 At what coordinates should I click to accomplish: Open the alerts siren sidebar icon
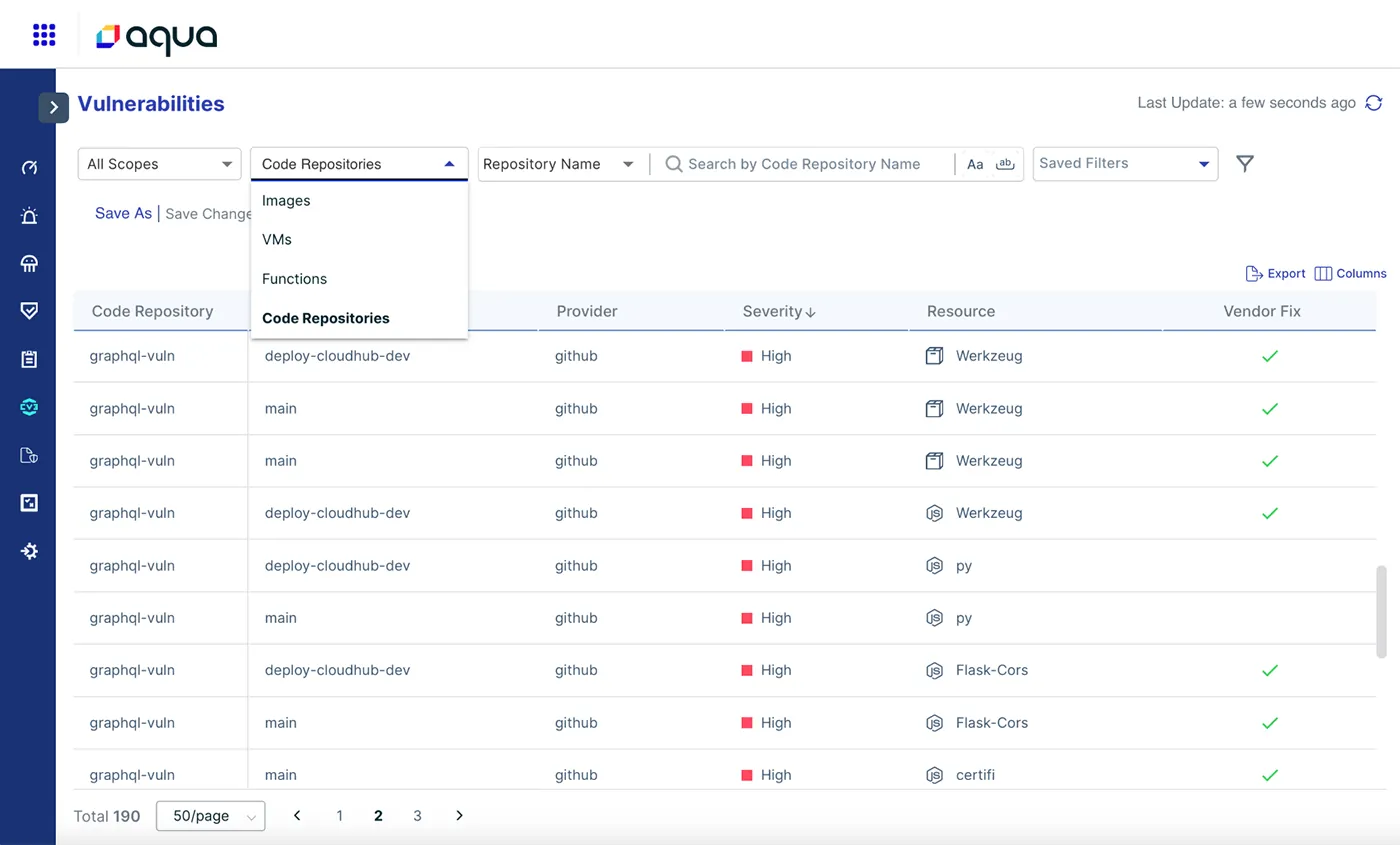pos(29,215)
